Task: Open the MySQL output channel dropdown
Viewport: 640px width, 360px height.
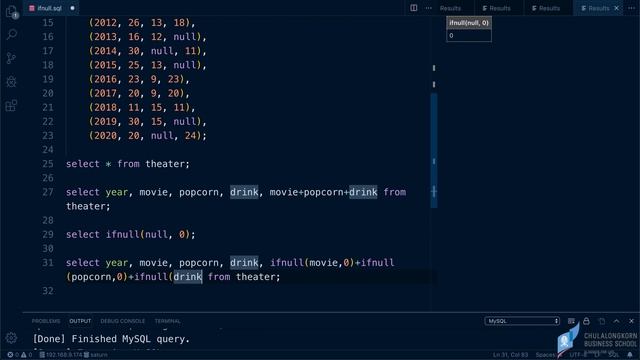Action: (x=522, y=321)
